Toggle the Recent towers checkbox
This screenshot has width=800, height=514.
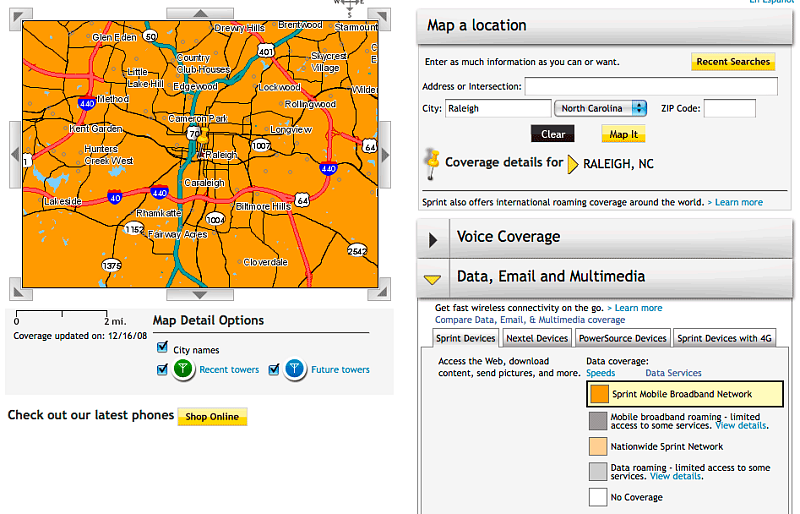(x=162, y=369)
